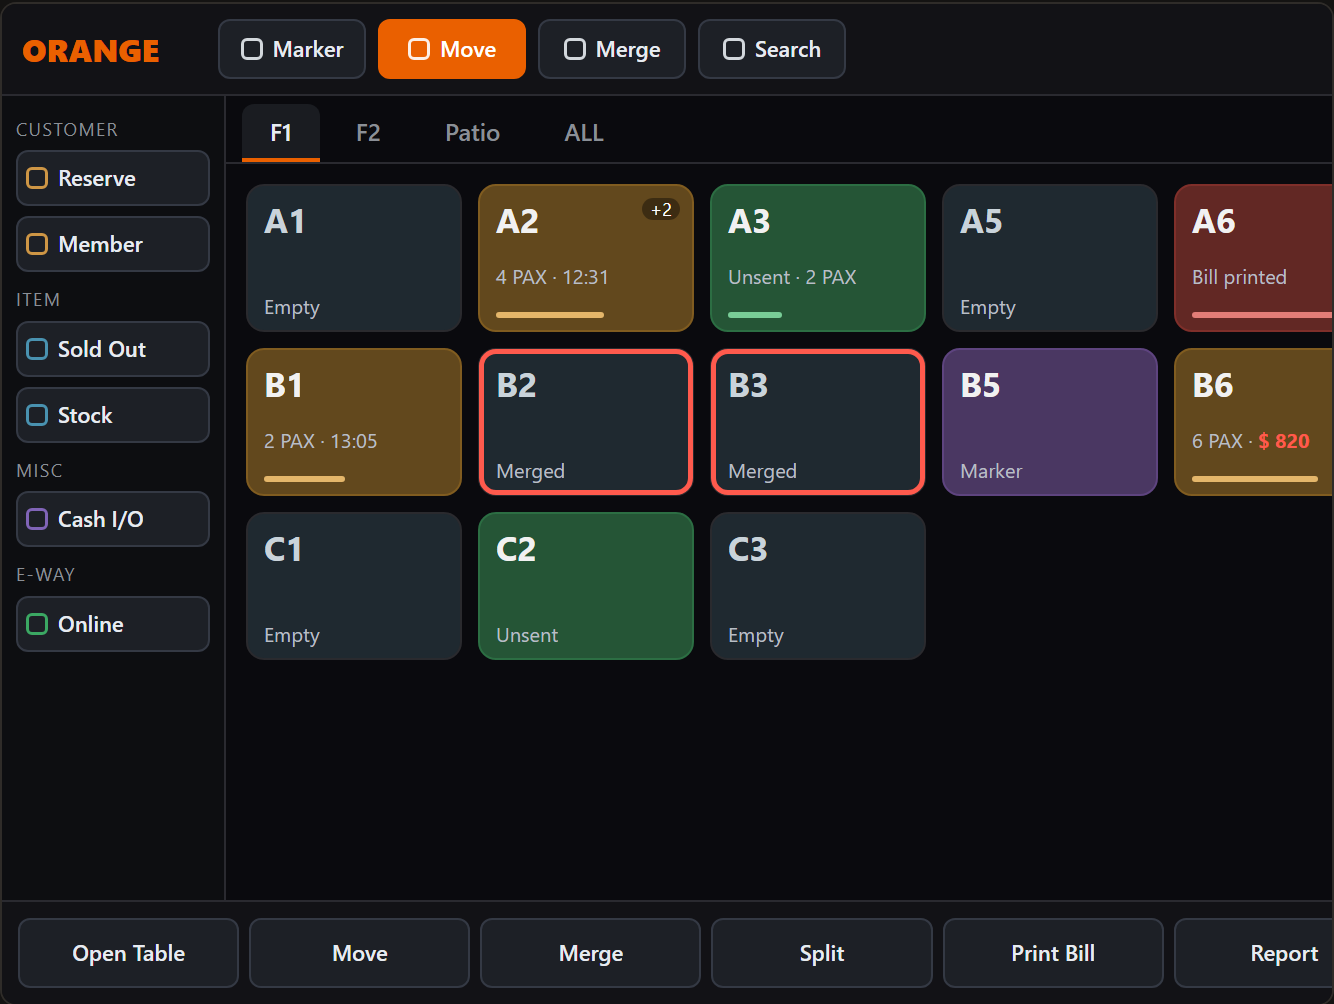Click the Cash I/O purple icon
The height and width of the screenshot is (1004, 1334).
pyautogui.click(x=37, y=519)
